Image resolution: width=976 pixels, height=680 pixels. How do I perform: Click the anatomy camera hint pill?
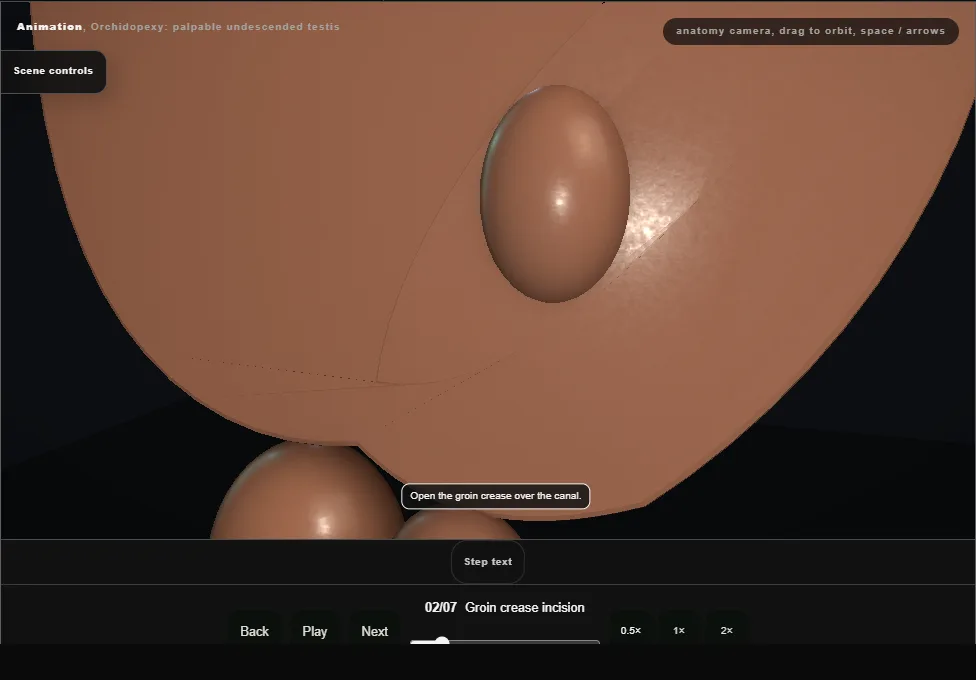pos(810,31)
